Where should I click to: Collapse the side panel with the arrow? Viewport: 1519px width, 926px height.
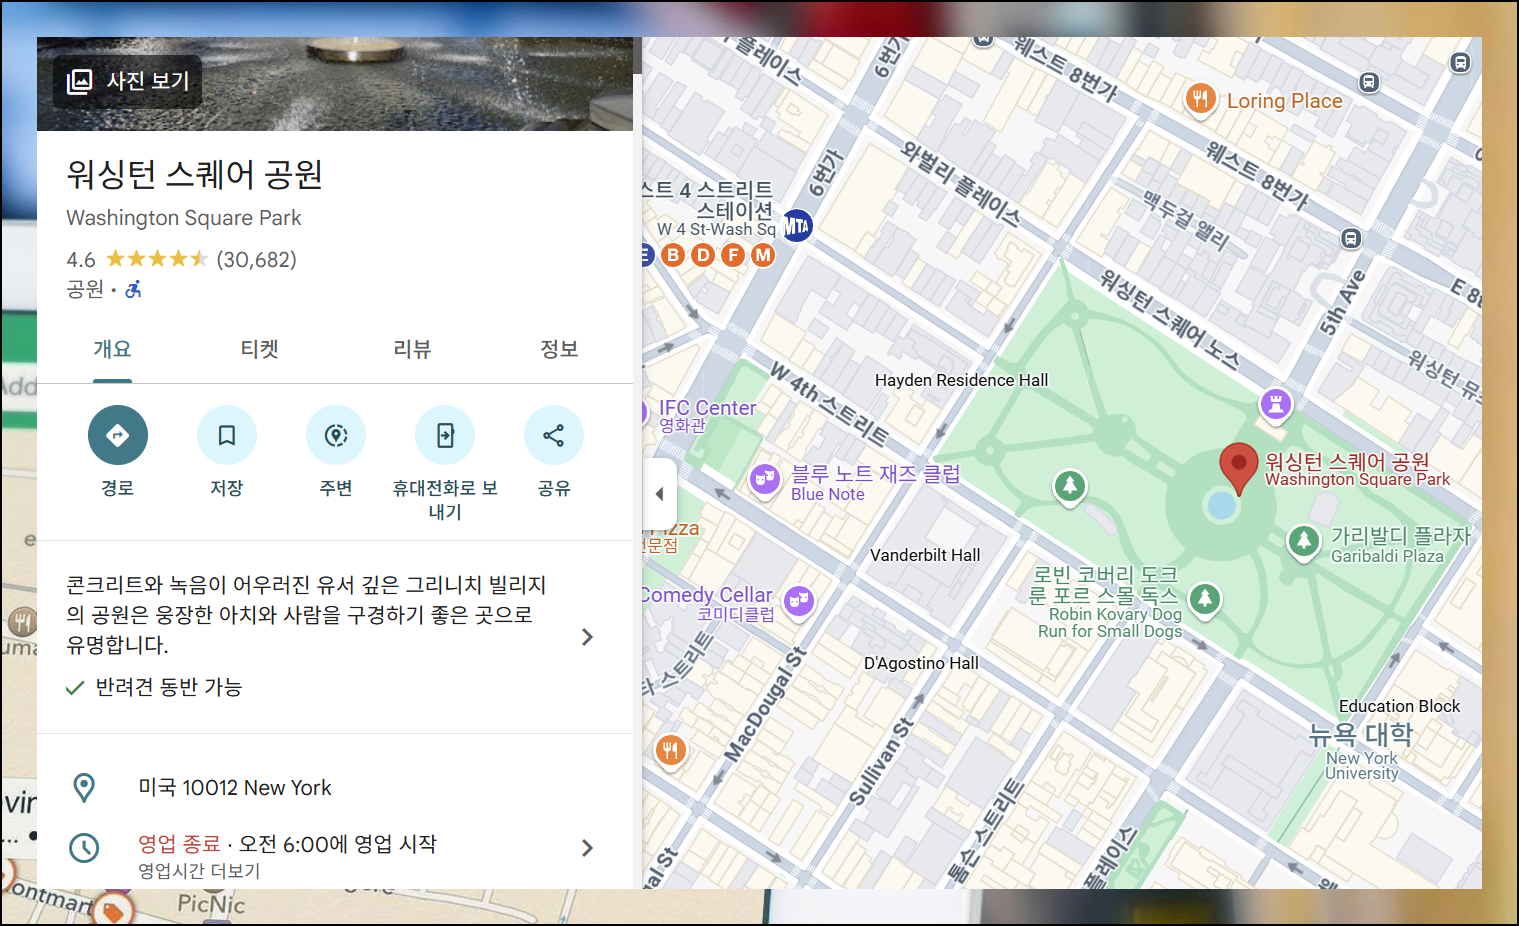(x=660, y=494)
